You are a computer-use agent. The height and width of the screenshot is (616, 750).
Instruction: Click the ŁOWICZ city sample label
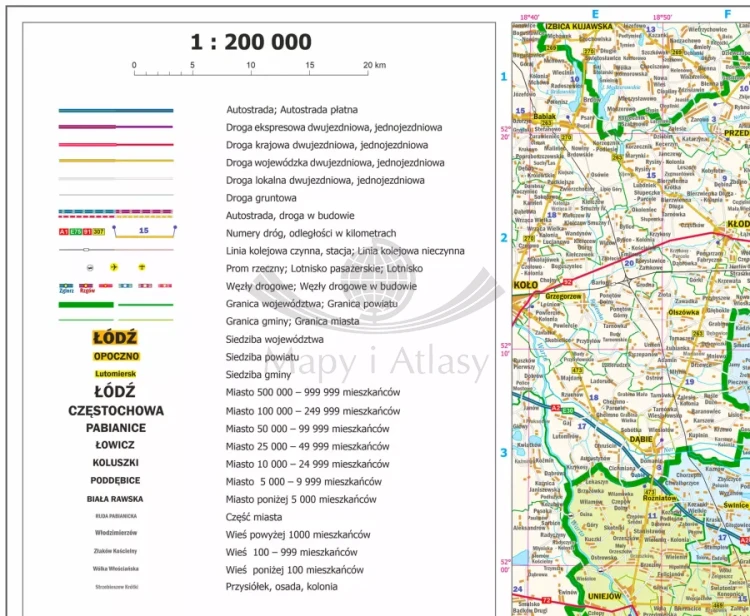click(x=115, y=445)
